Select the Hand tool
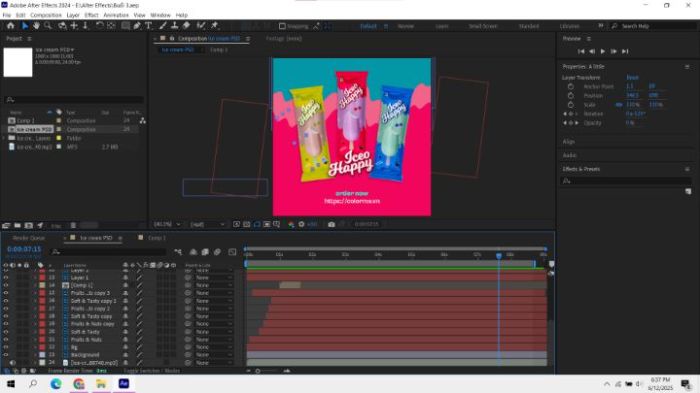700x393 pixels. (36, 26)
